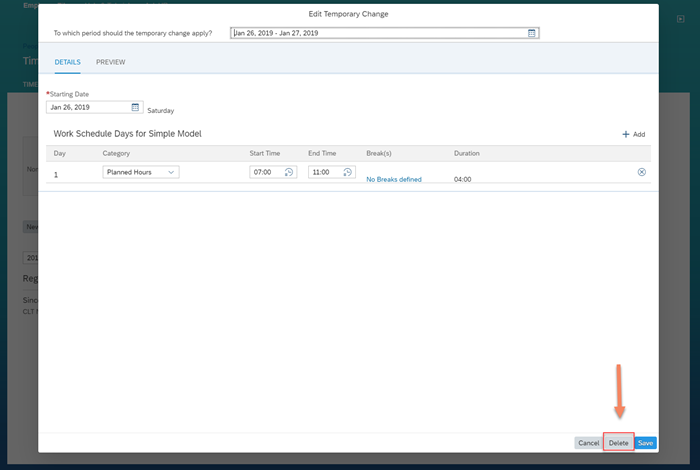The image size is (700, 470).
Task: Click the Start Time column header
Action: coord(265,153)
